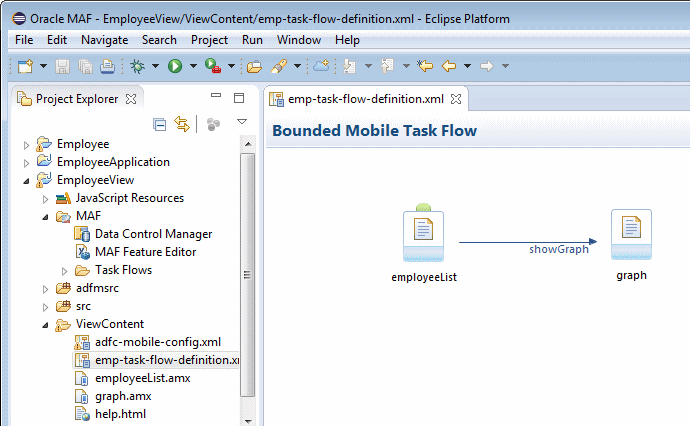Open the External Tools dropdown arrow
690x426 pixels.
coord(231,66)
